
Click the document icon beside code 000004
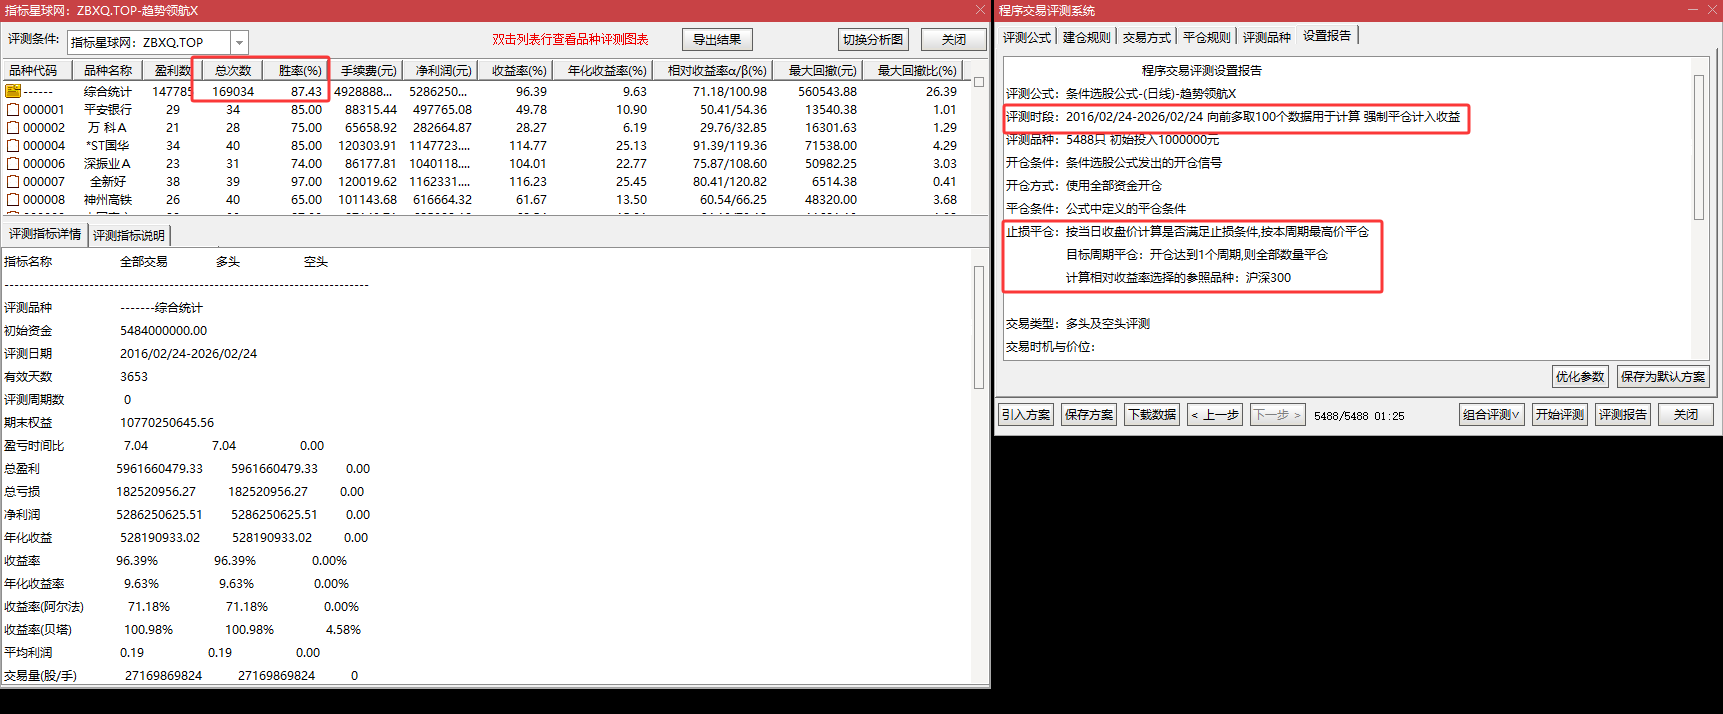13,146
